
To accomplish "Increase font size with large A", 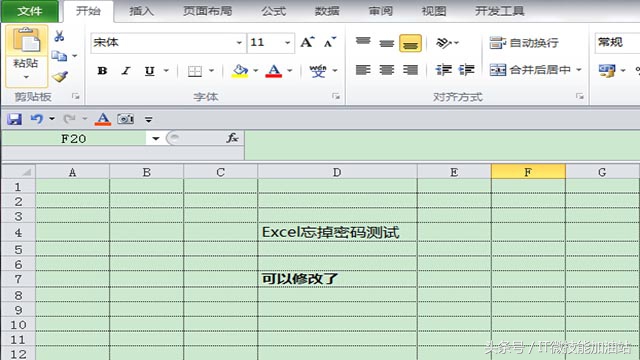I will pyautogui.click(x=307, y=42).
